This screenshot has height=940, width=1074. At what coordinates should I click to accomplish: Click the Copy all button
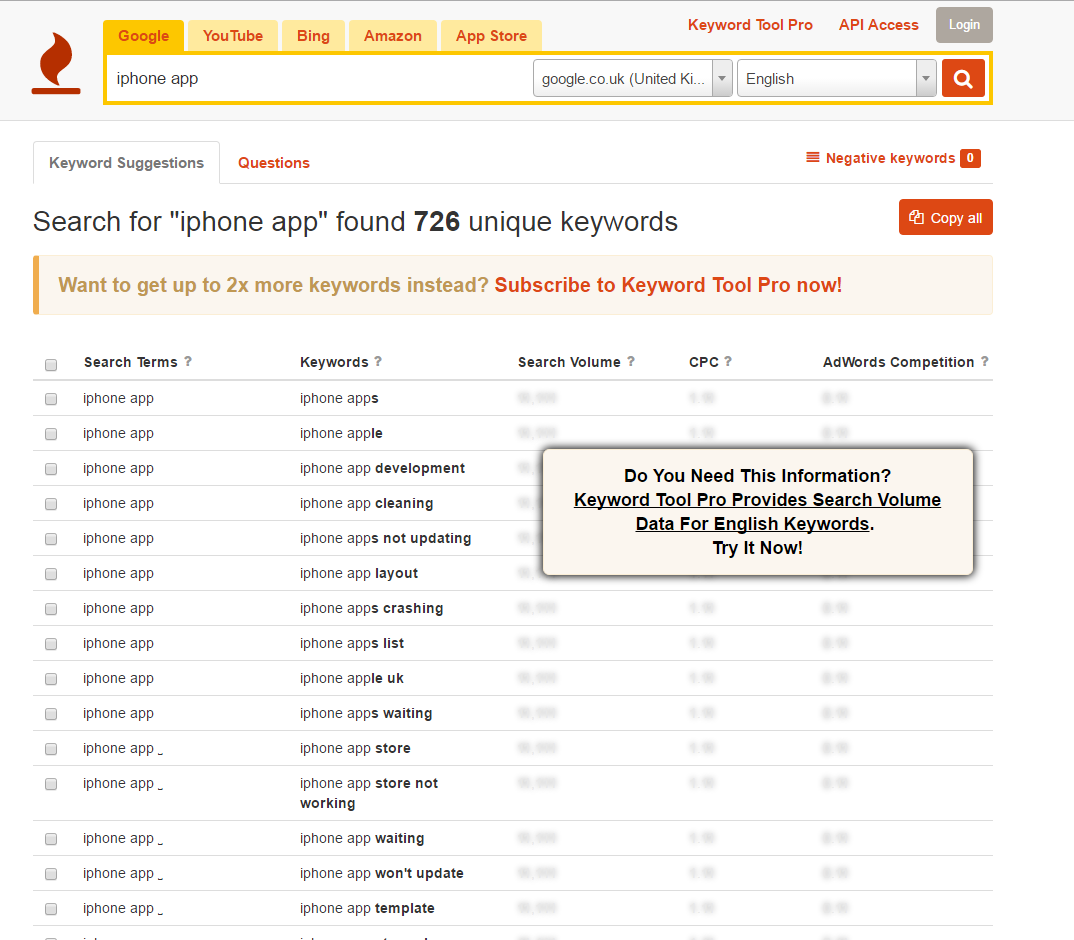(x=945, y=217)
